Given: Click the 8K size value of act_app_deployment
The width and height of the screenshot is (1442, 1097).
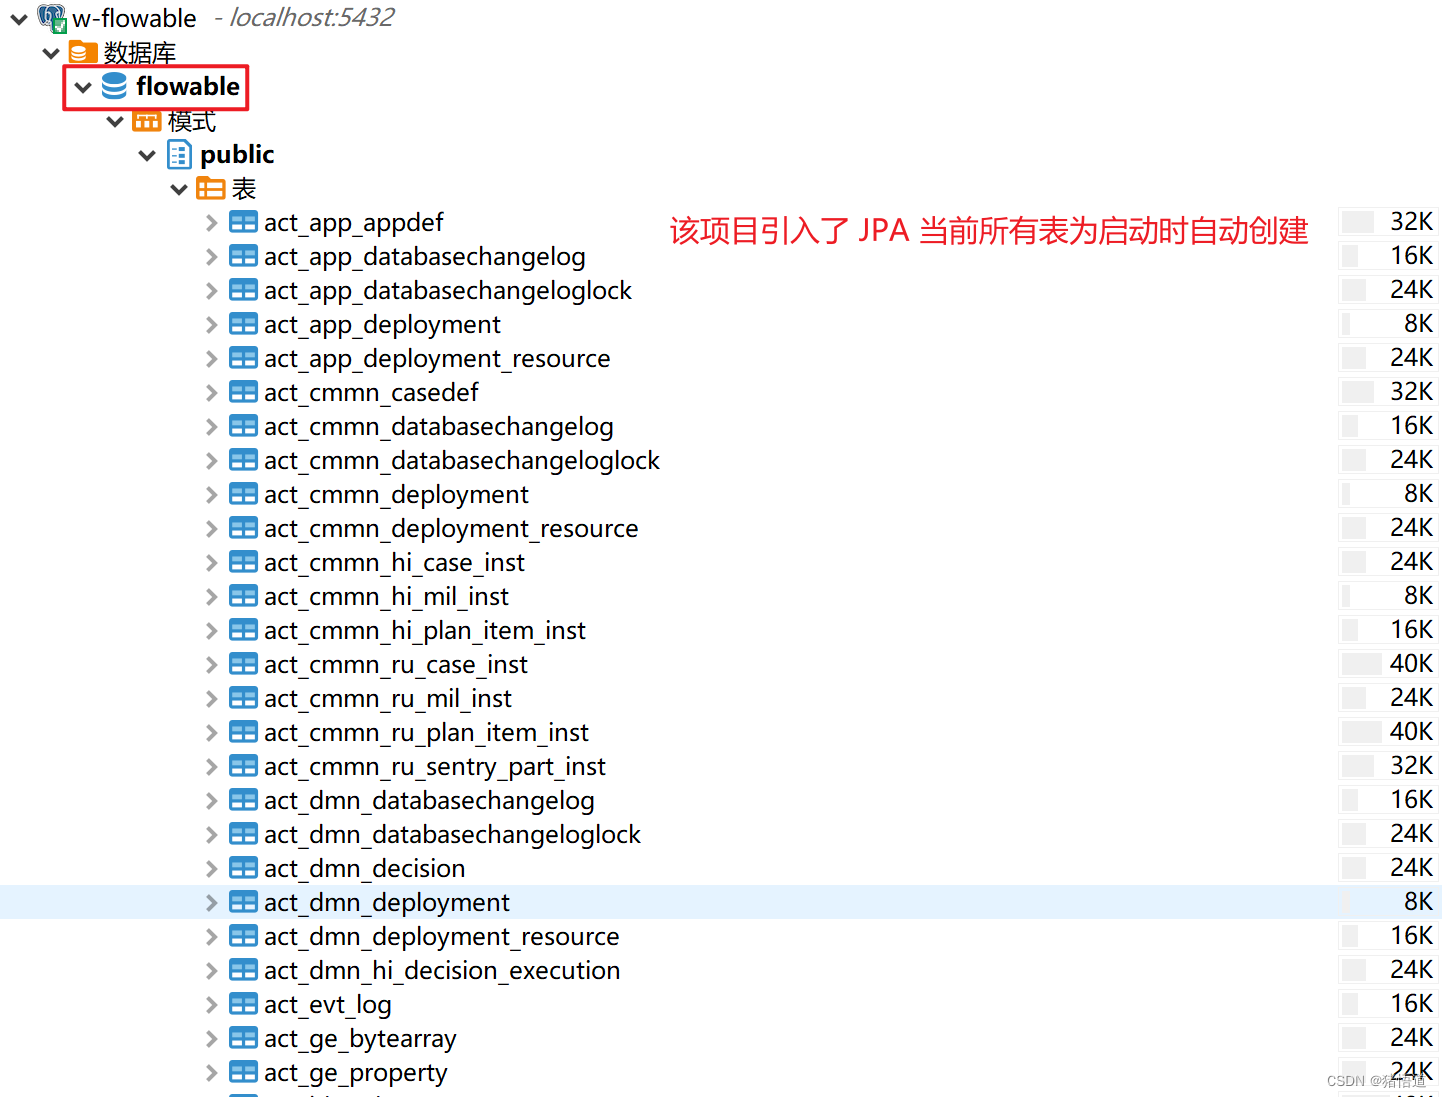Looking at the screenshot, I should [1418, 324].
